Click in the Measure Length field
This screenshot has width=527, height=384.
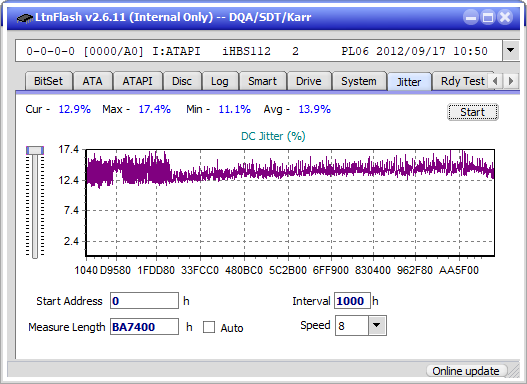(145, 327)
